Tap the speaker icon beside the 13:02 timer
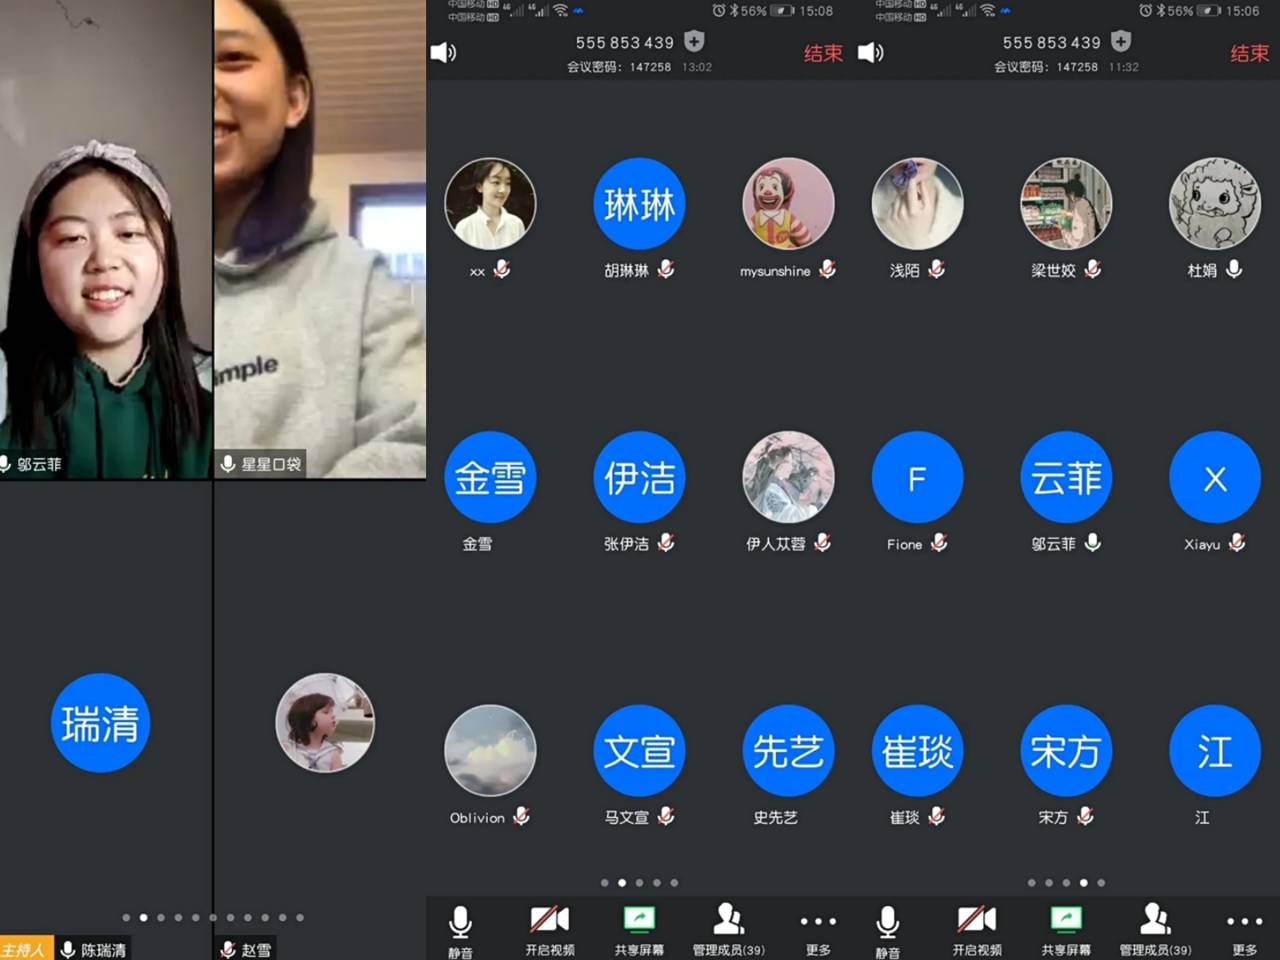 pos(443,53)
